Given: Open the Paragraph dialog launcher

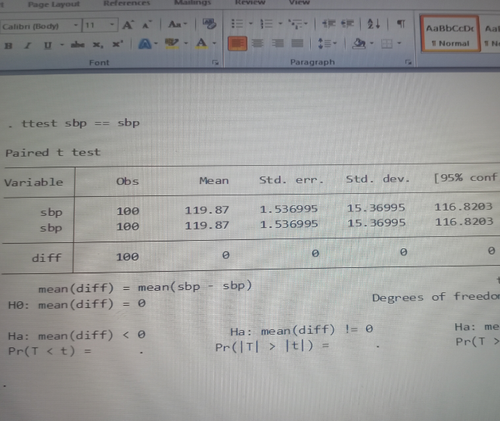Looking at the screenshot, I should (x=408, y=62).
